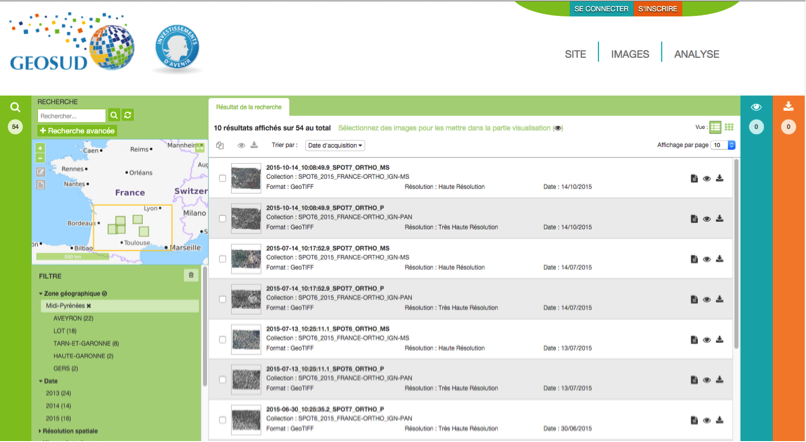Open download panel icon in orange bar
Viewport: 806px width, 442px height.
[x=788, y=106]
